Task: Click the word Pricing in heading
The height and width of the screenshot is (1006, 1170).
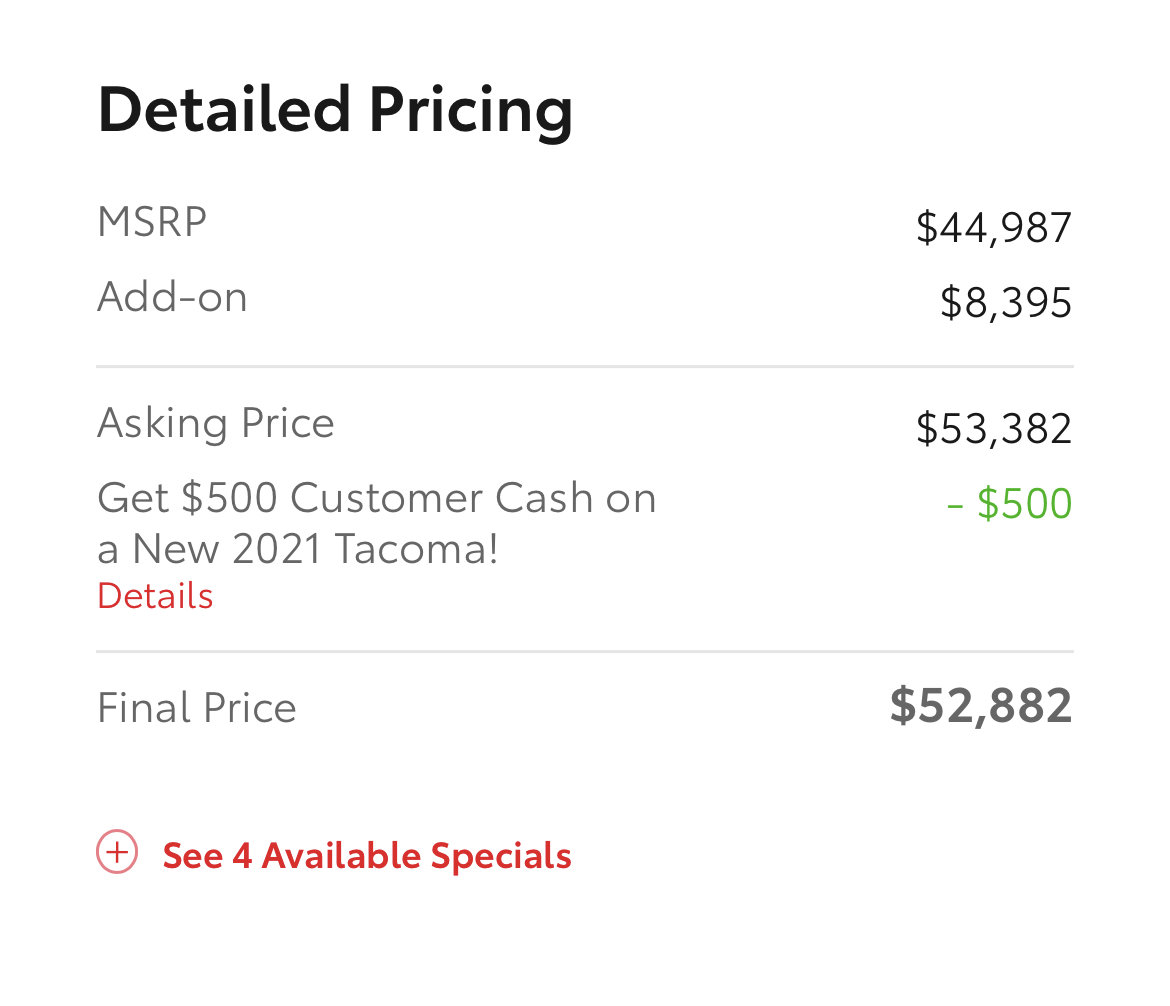Action: [x=472, y=110]
